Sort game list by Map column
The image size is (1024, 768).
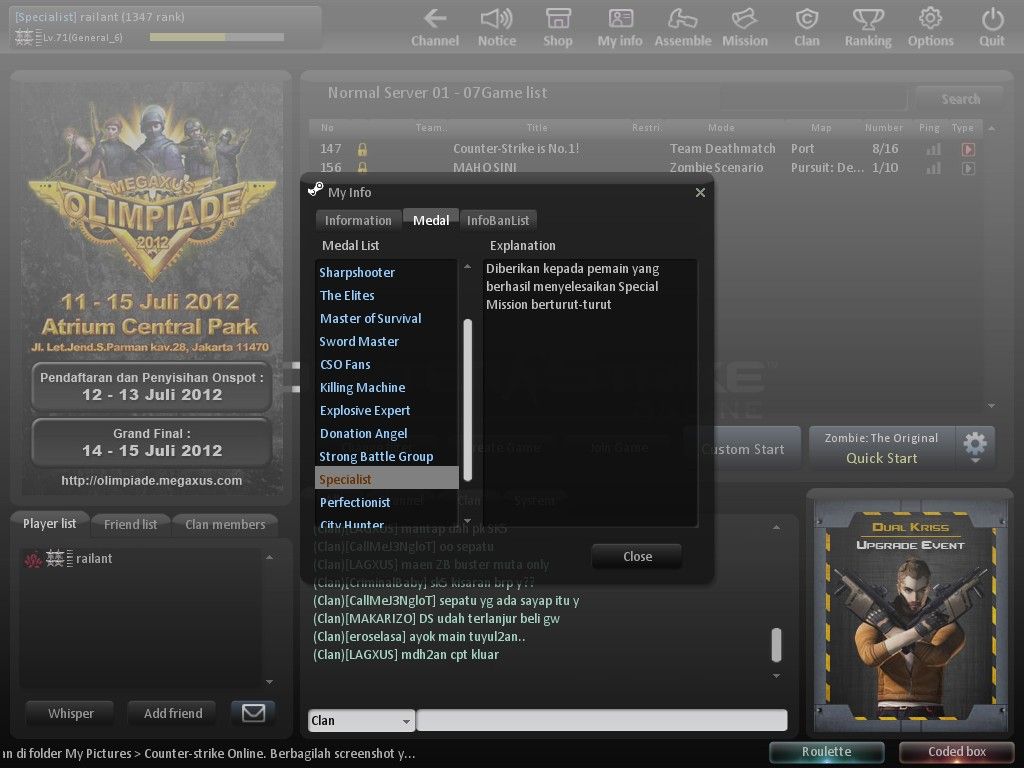[821, 128]
